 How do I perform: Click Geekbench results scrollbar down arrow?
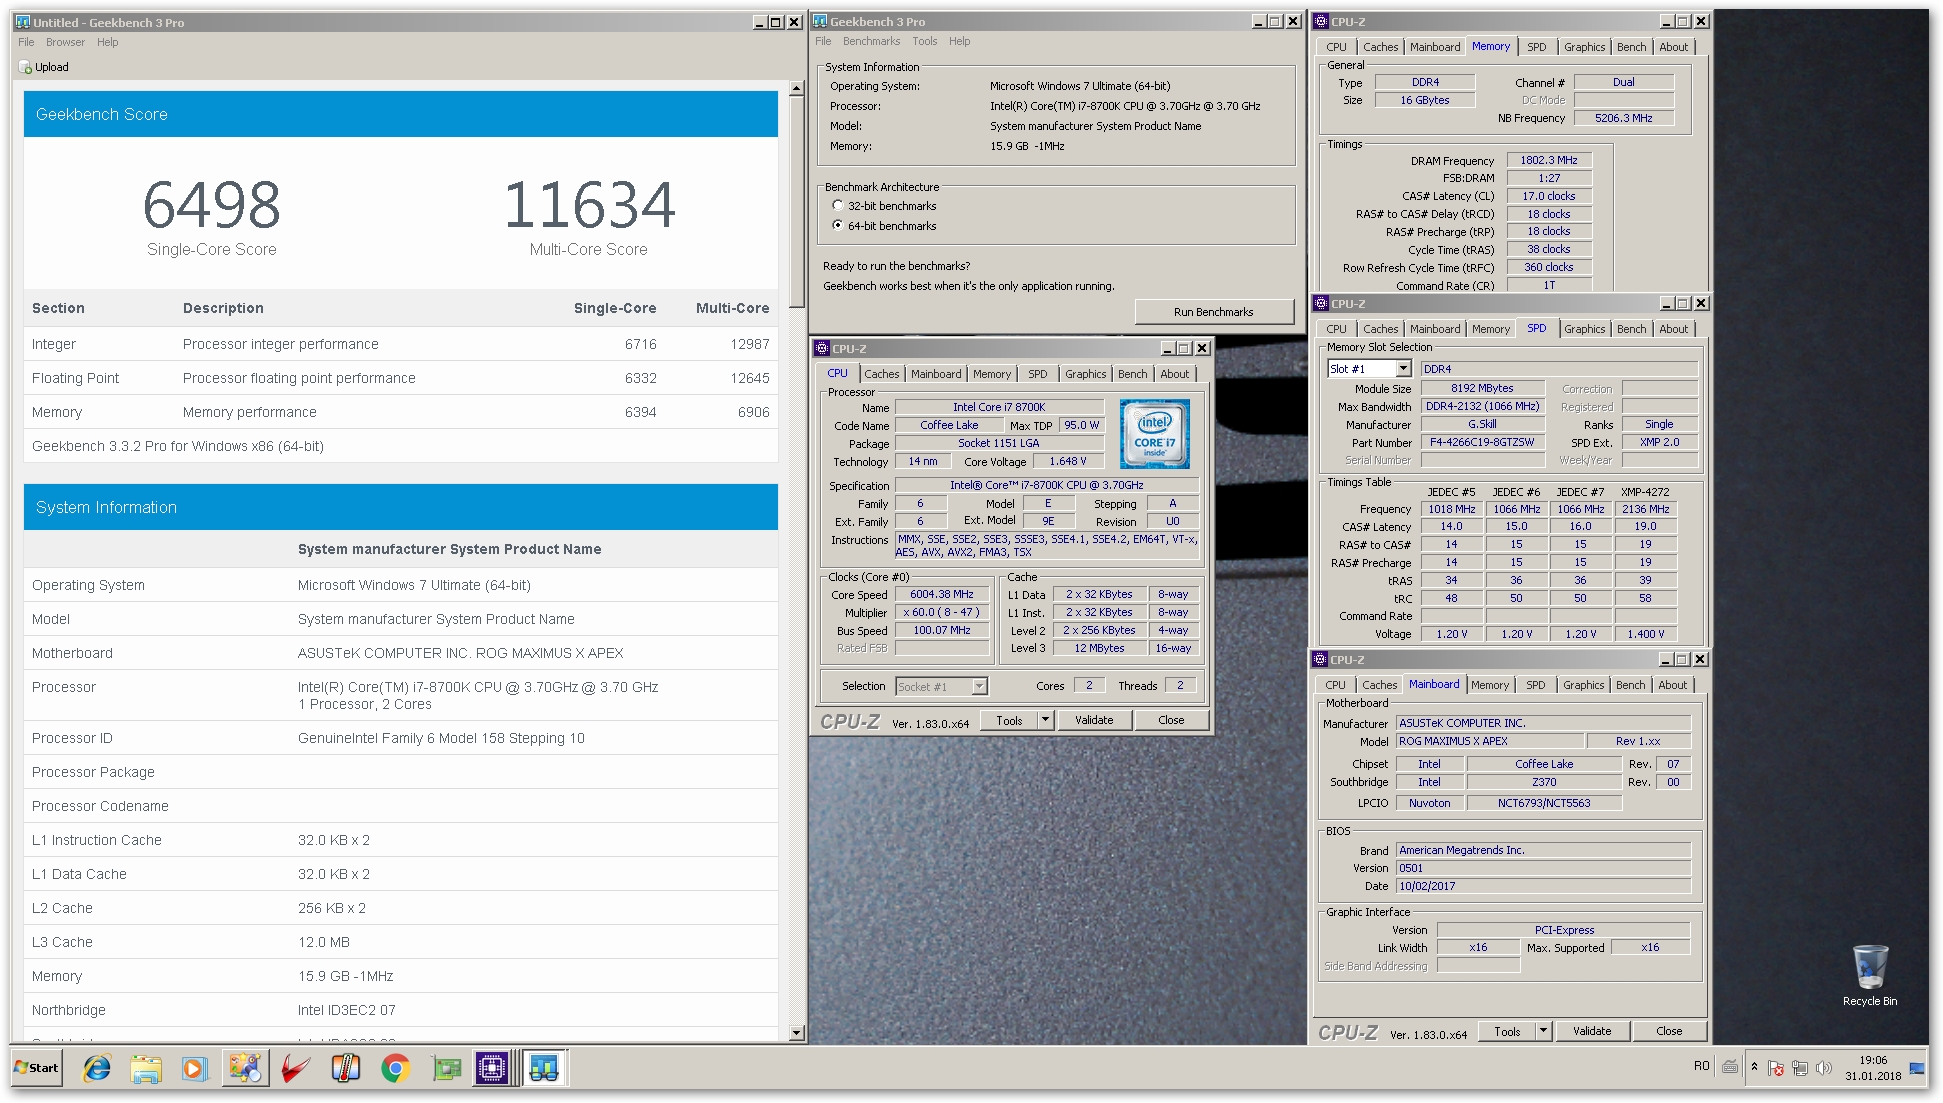[x=796, y=1033]
